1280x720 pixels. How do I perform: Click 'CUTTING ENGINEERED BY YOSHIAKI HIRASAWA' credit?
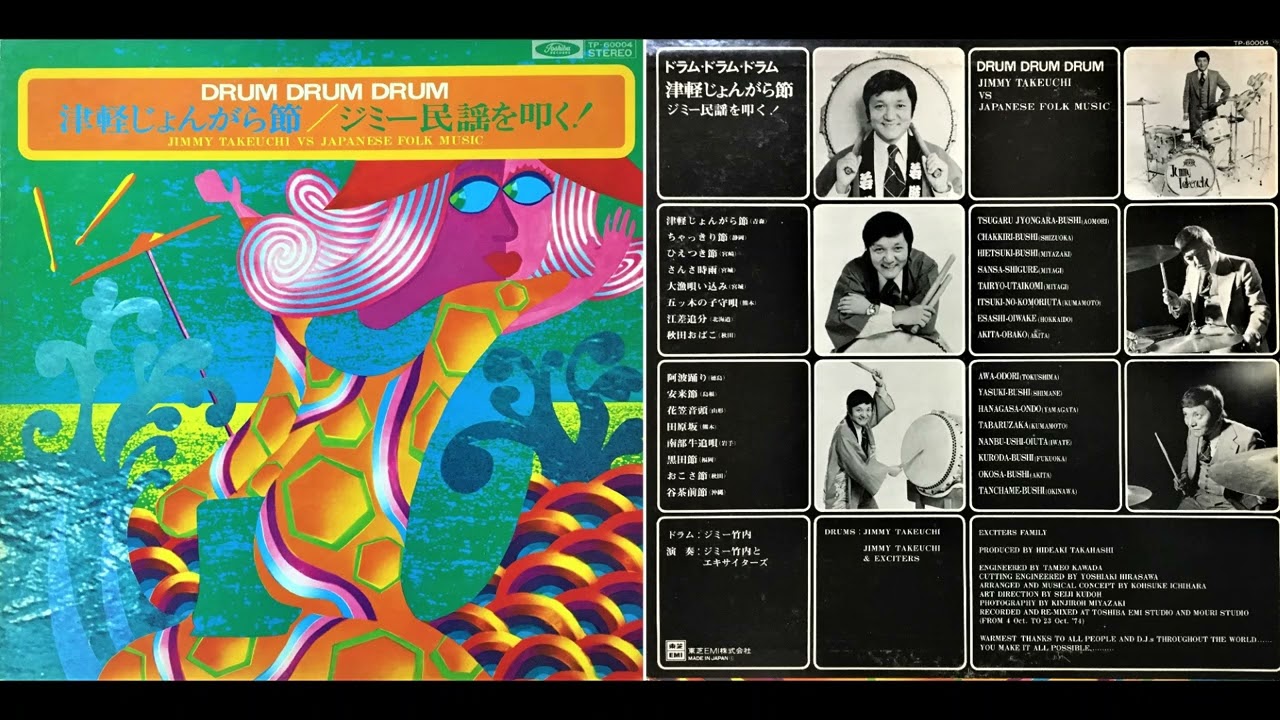(1068, 577)
